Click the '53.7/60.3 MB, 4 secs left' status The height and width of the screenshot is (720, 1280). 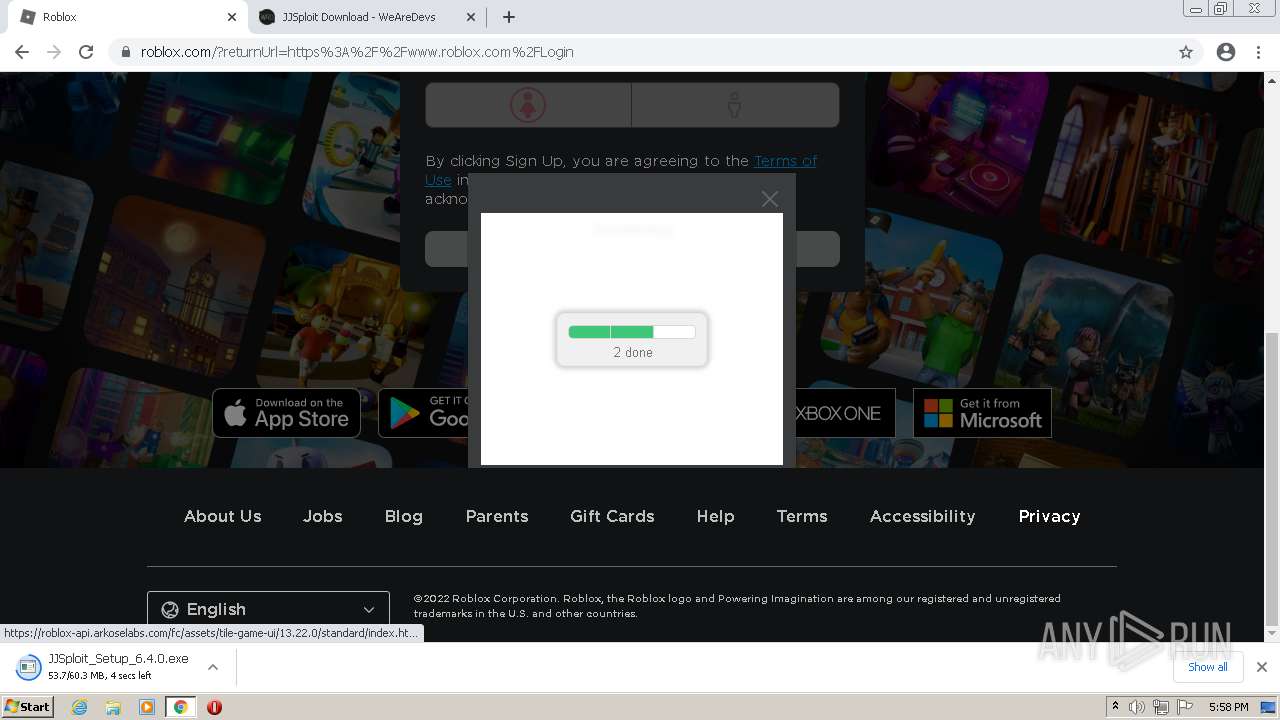(x=100, y=676)
